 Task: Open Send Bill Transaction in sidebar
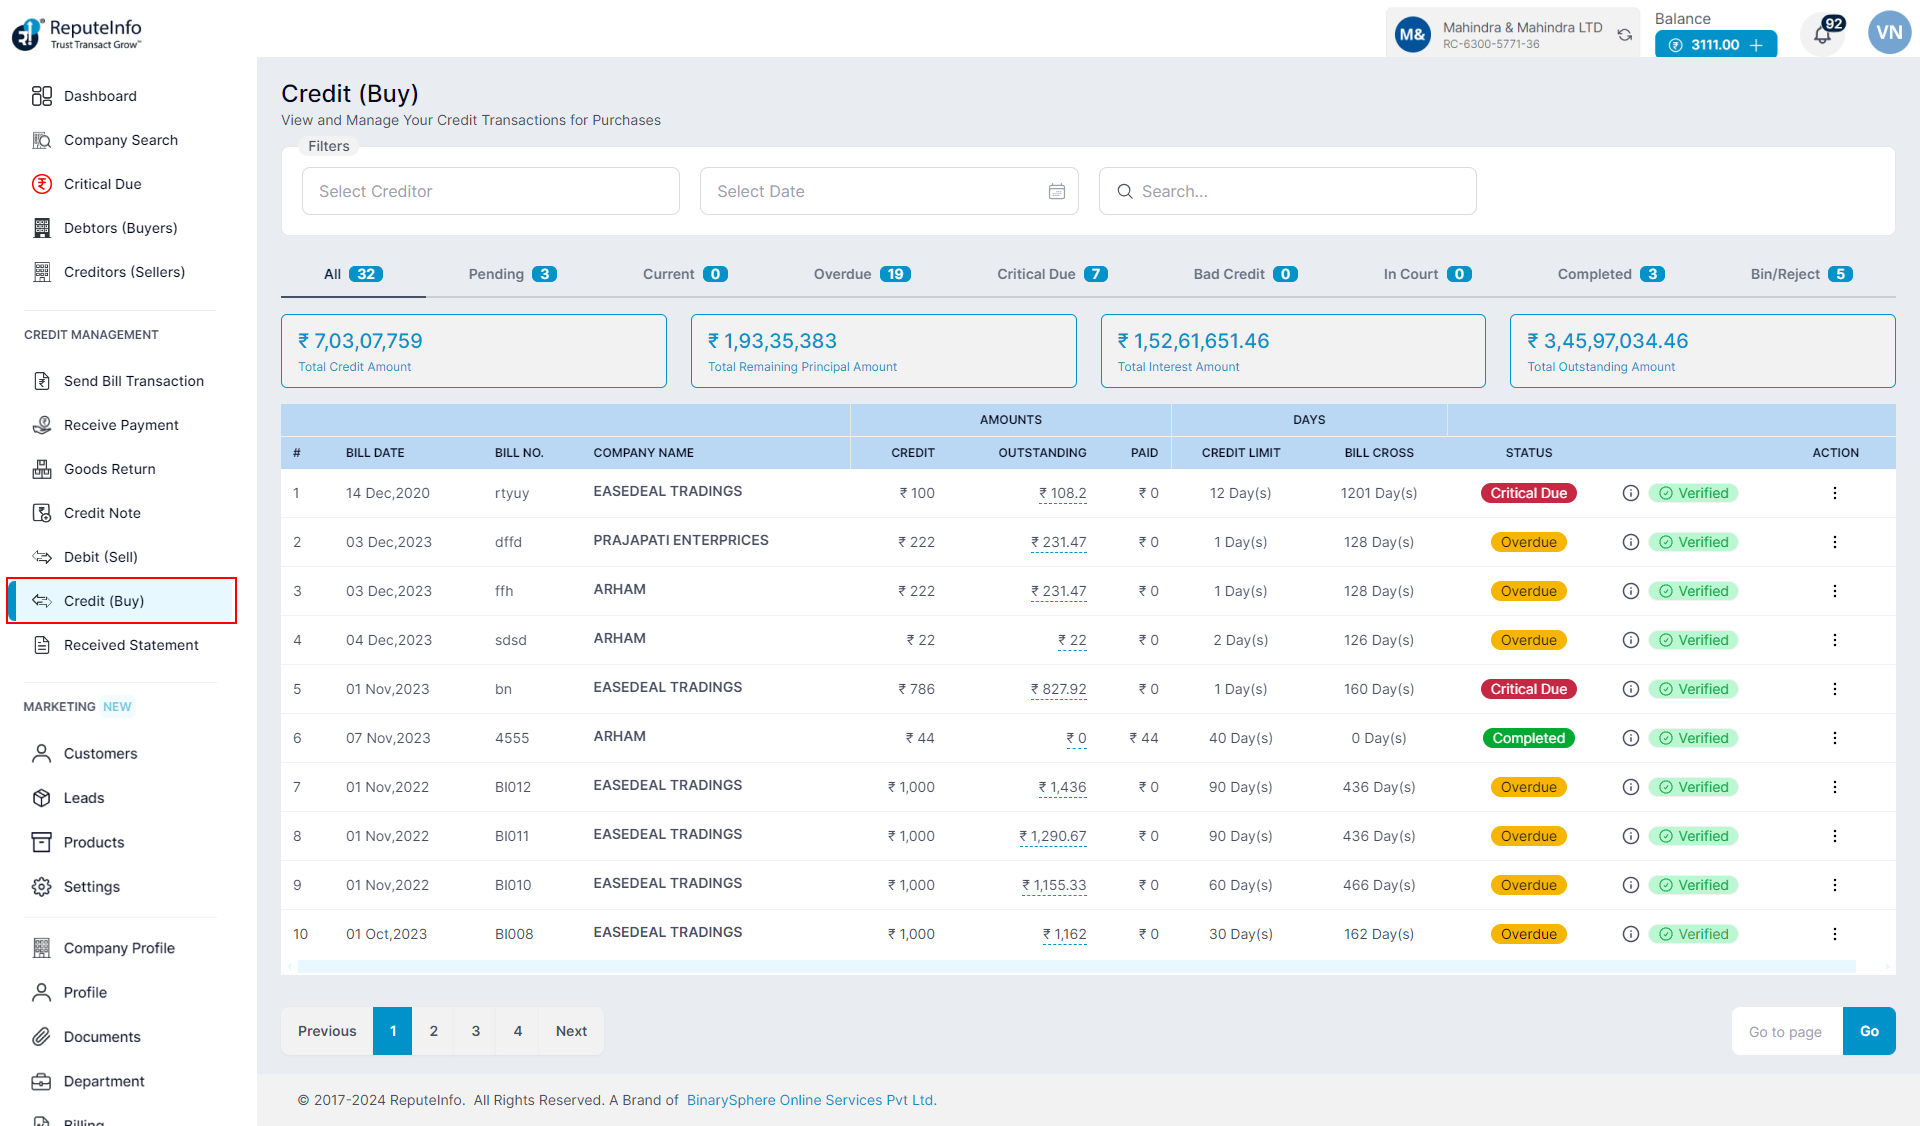(x=133, y=381)
